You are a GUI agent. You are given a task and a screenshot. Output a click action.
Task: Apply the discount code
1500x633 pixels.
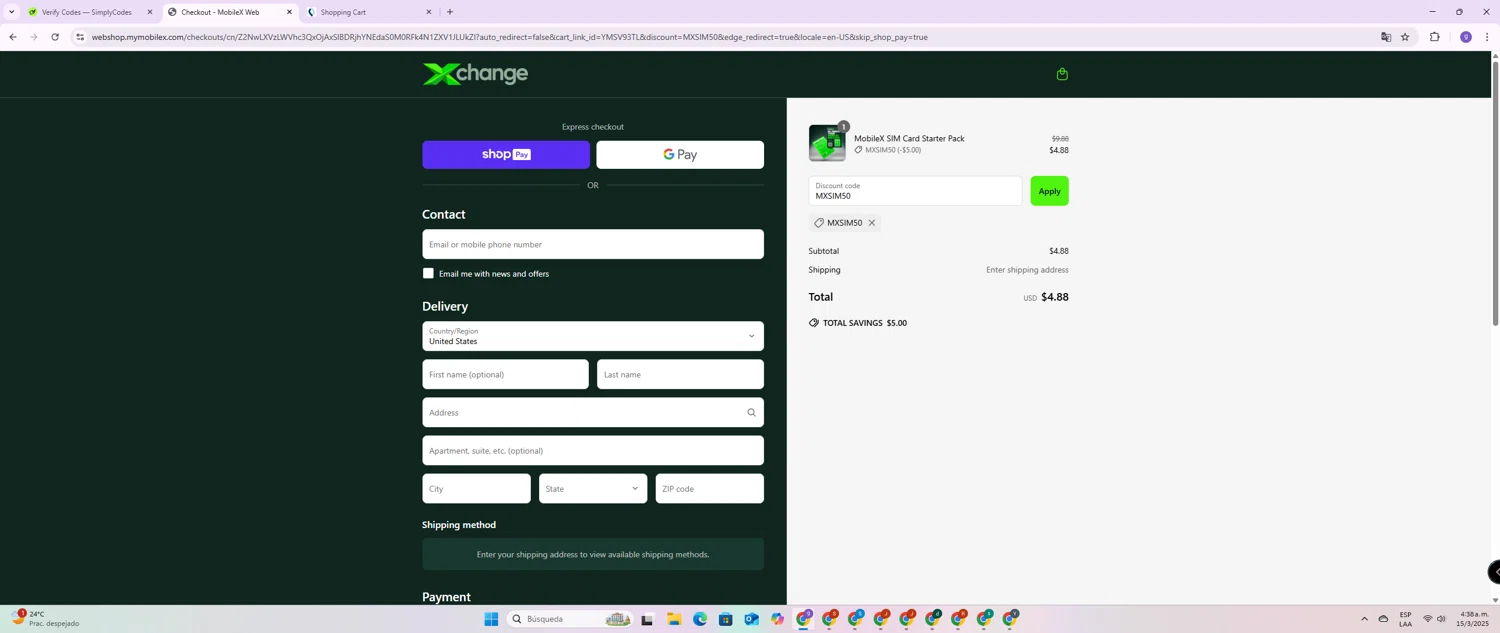coord(1049,191)
